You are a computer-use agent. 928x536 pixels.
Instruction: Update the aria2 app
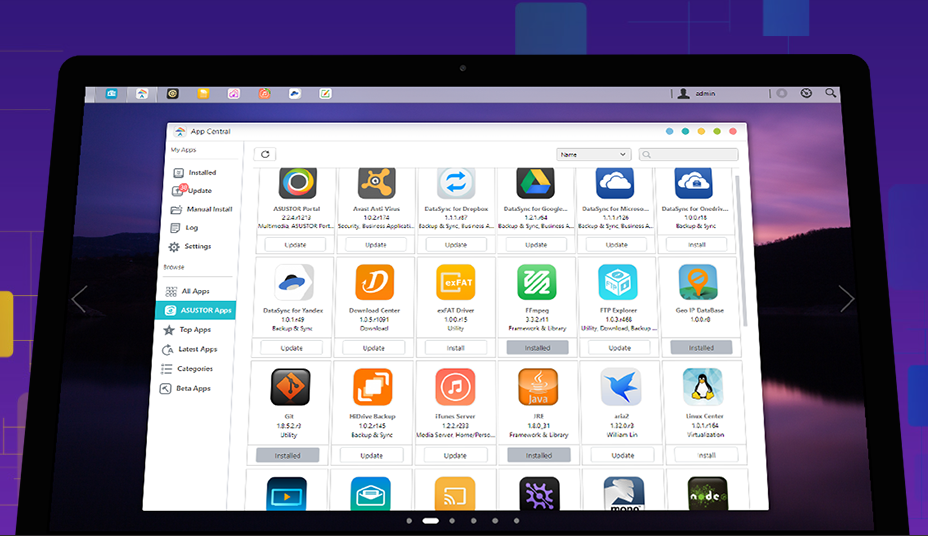point(623,455)
